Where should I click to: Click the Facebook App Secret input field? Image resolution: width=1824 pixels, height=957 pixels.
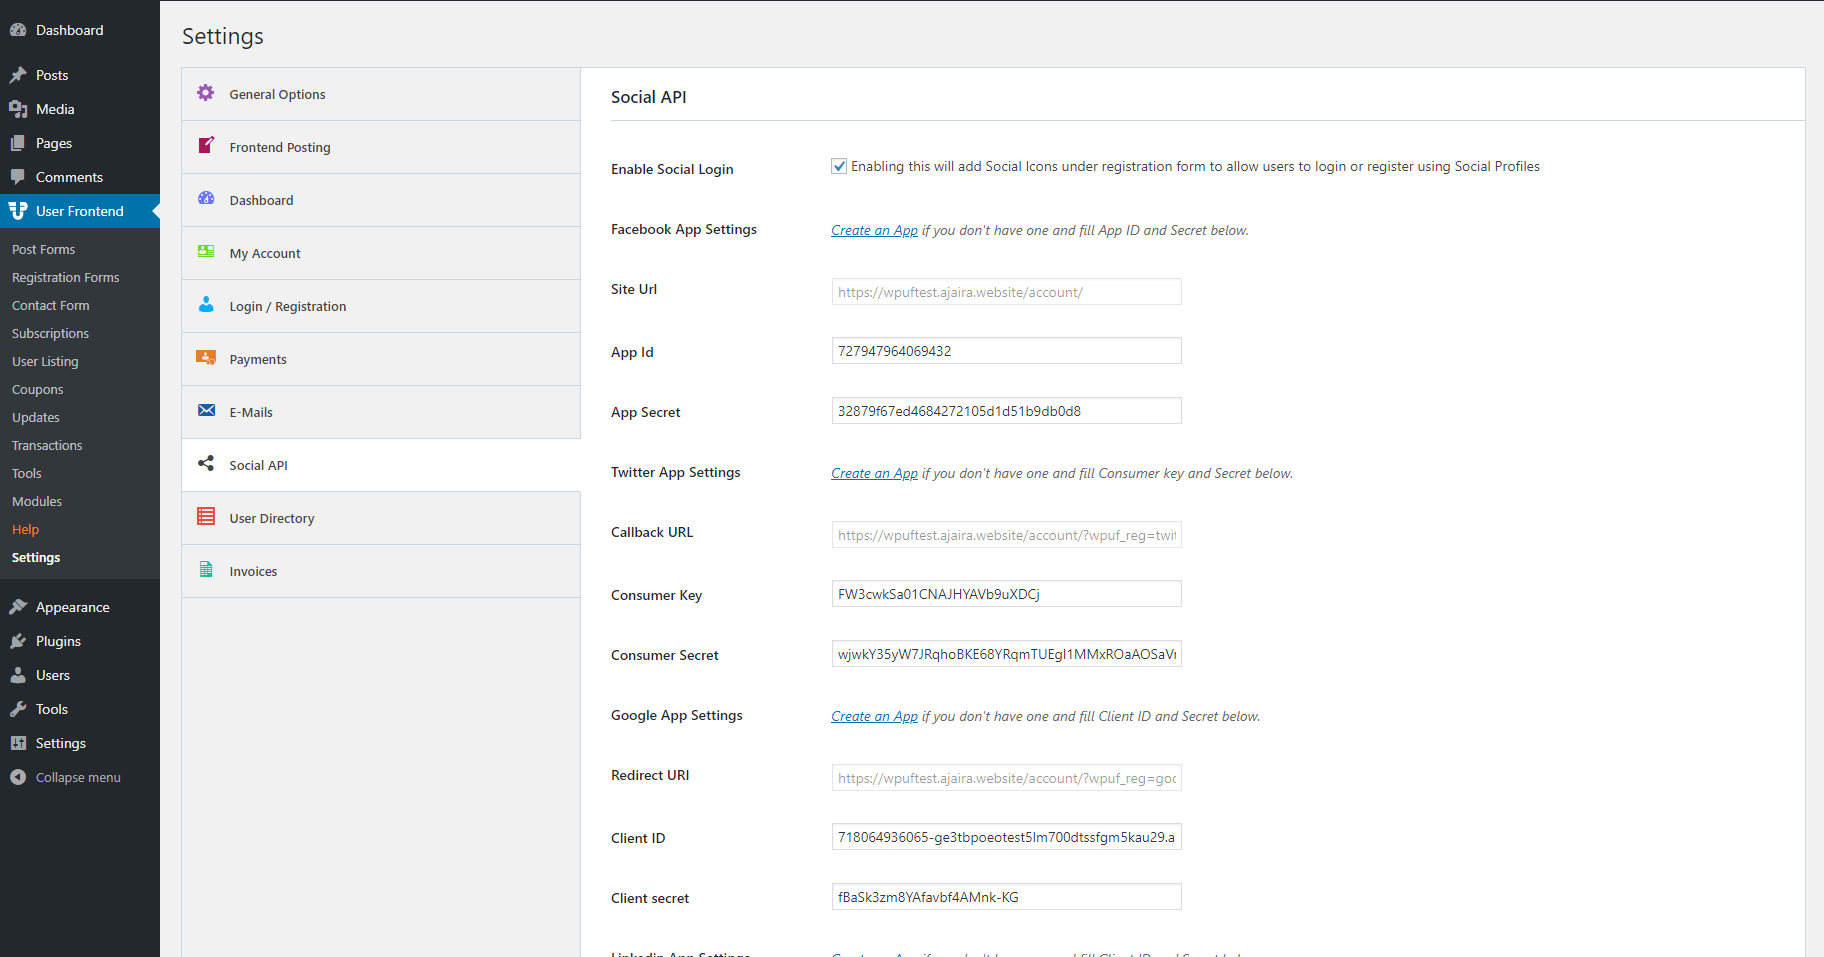click(x=1006, y=411)
